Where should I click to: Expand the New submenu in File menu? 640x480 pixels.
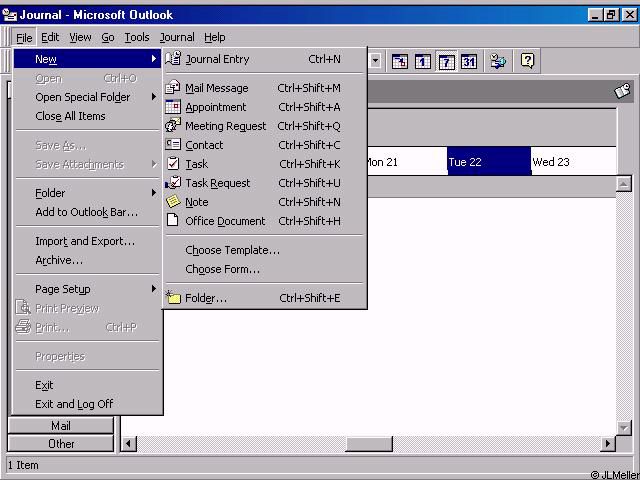[87, 59]
